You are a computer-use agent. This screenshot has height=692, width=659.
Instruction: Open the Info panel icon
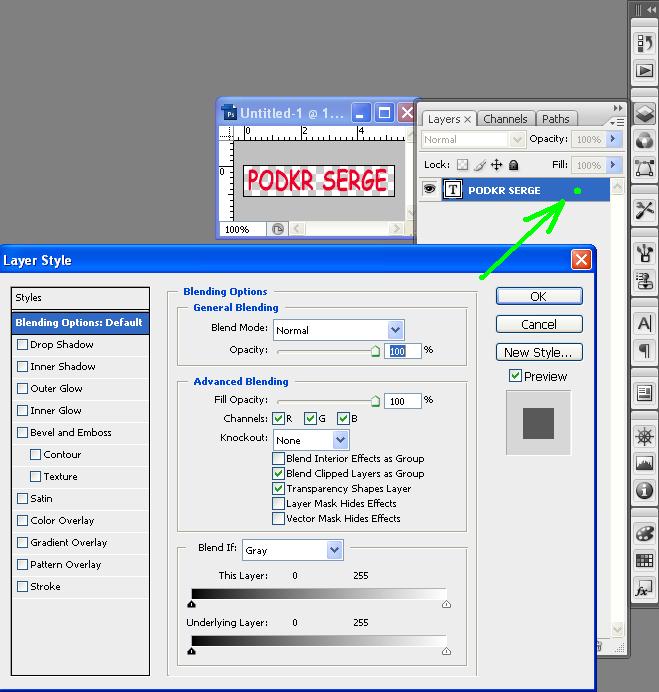click(644, 490)
